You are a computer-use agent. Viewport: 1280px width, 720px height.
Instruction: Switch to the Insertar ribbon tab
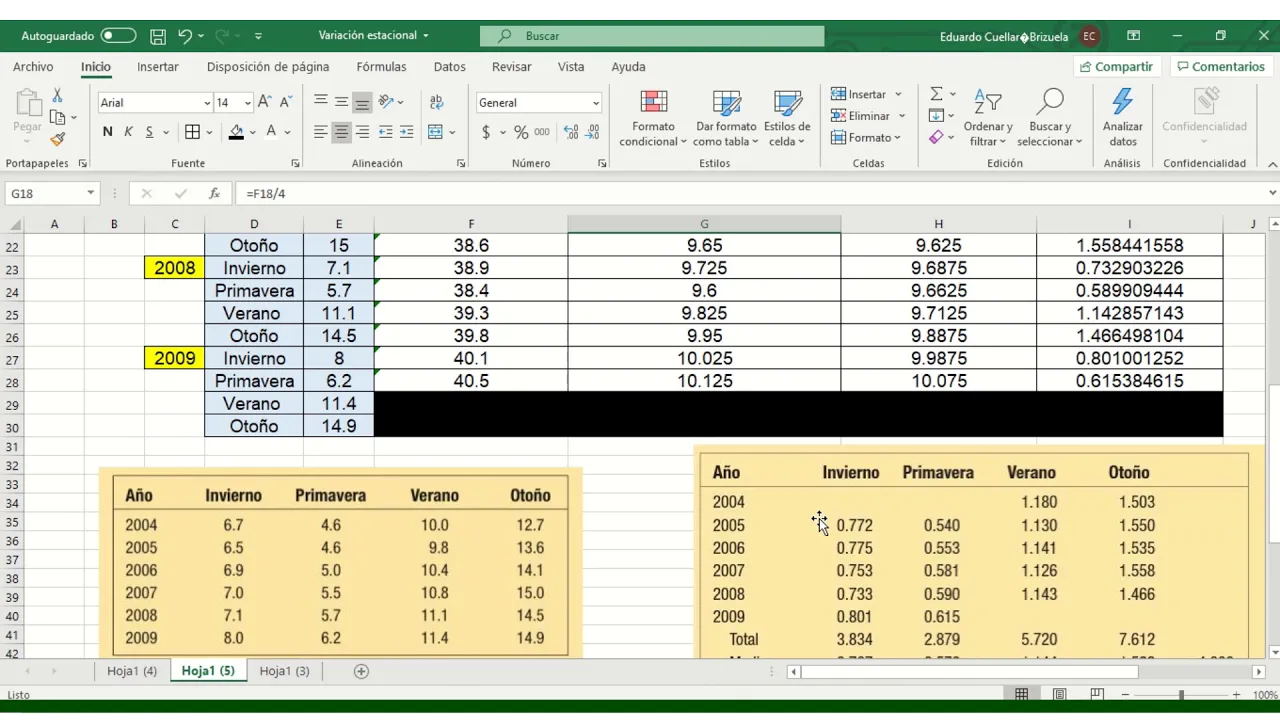pyautogui.click(x=158, y=67)
